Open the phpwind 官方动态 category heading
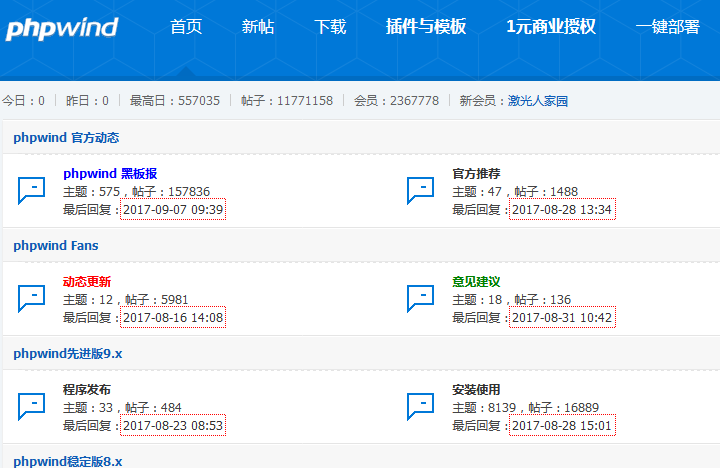This screenshot has height=468, width=720. 66,138
